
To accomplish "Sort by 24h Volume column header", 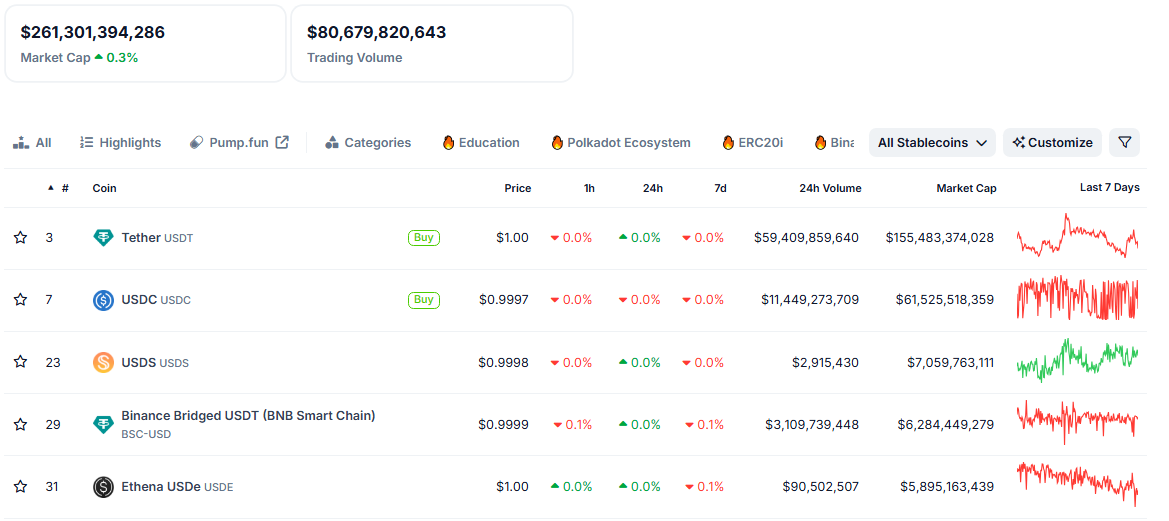I will point(830,188).
